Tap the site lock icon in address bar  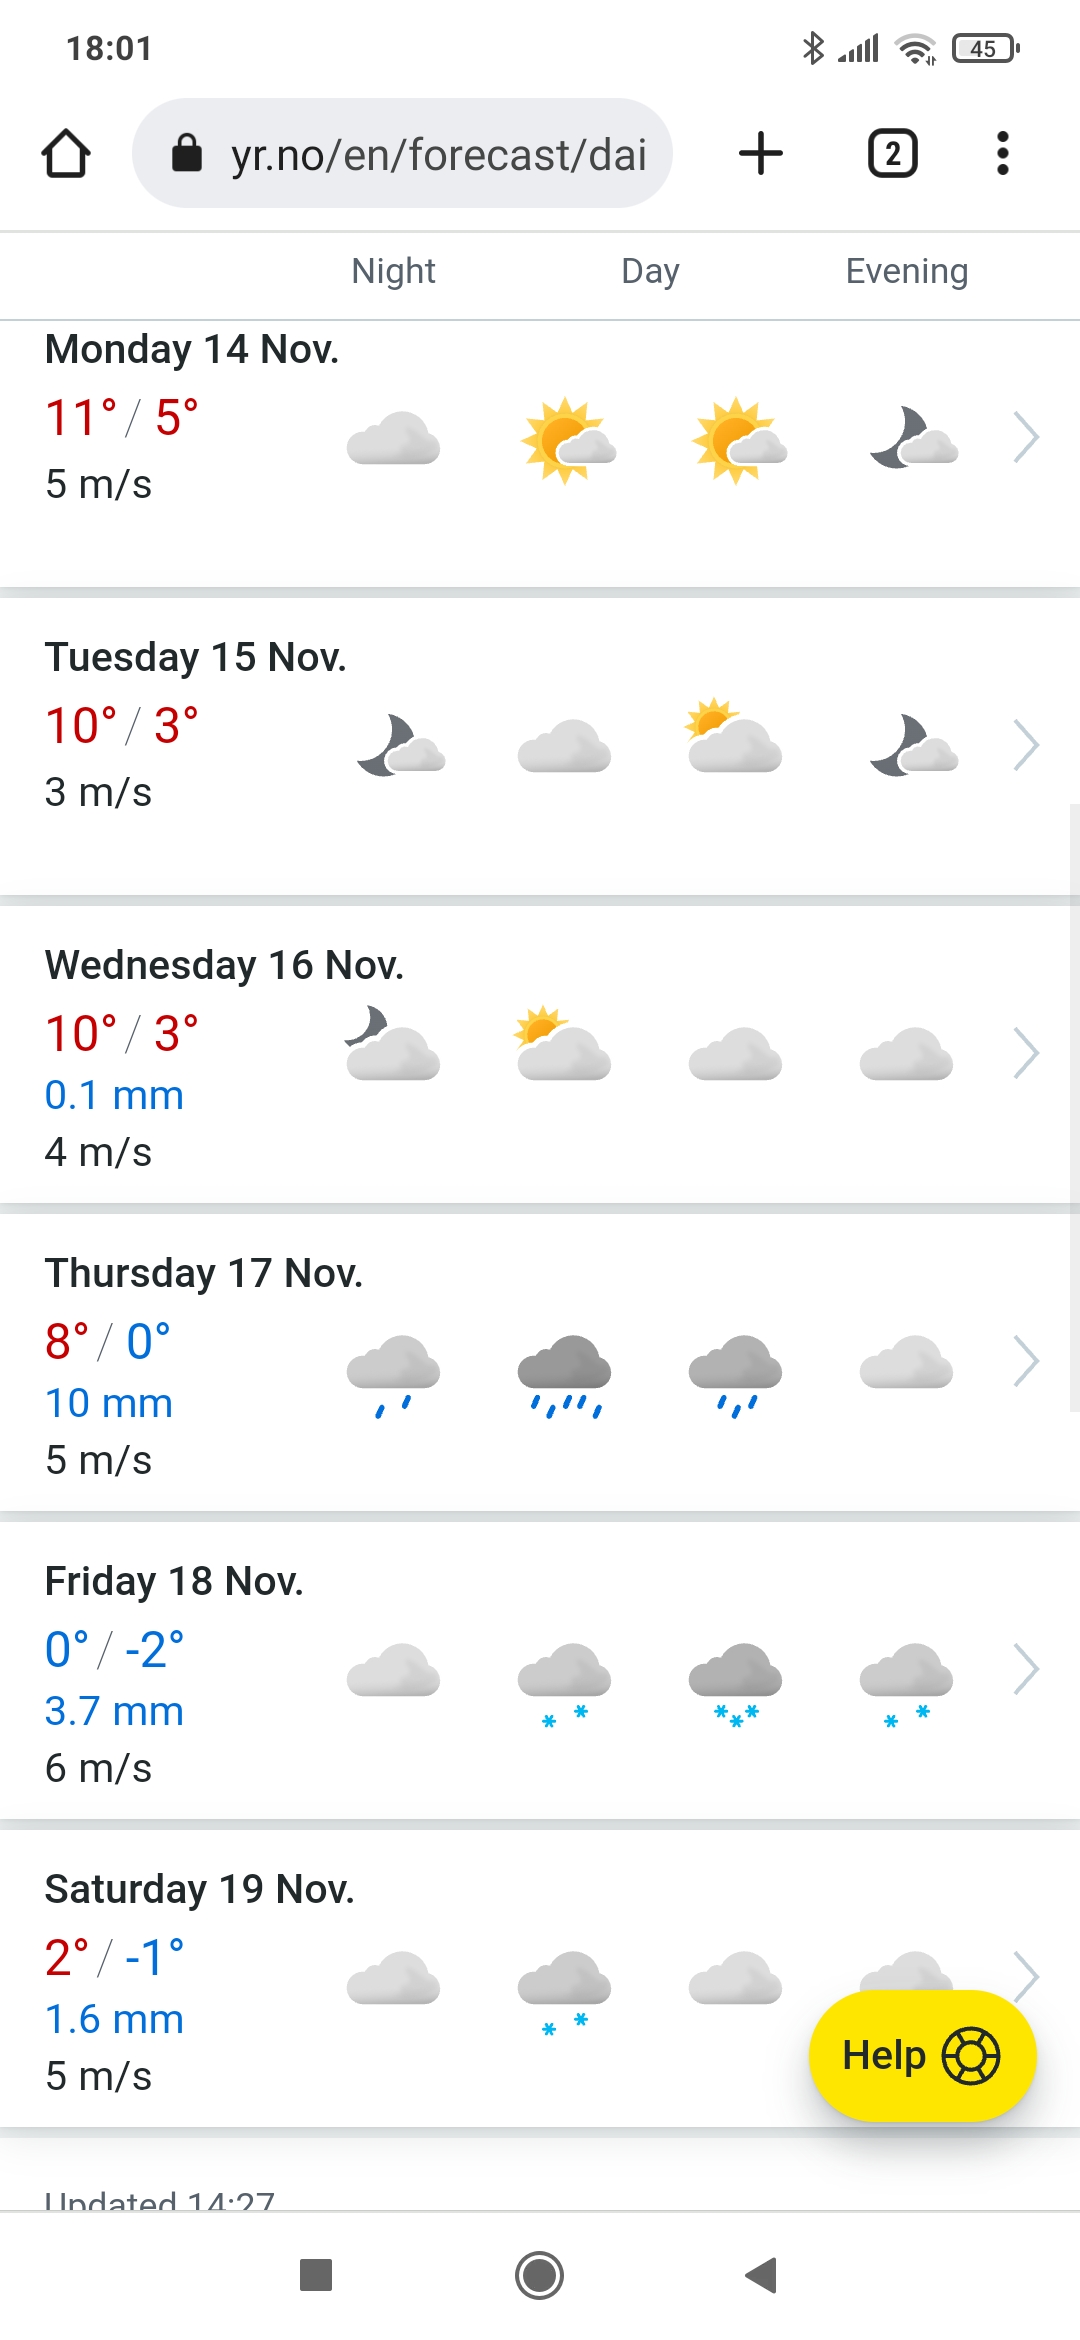tap(187, 154)
